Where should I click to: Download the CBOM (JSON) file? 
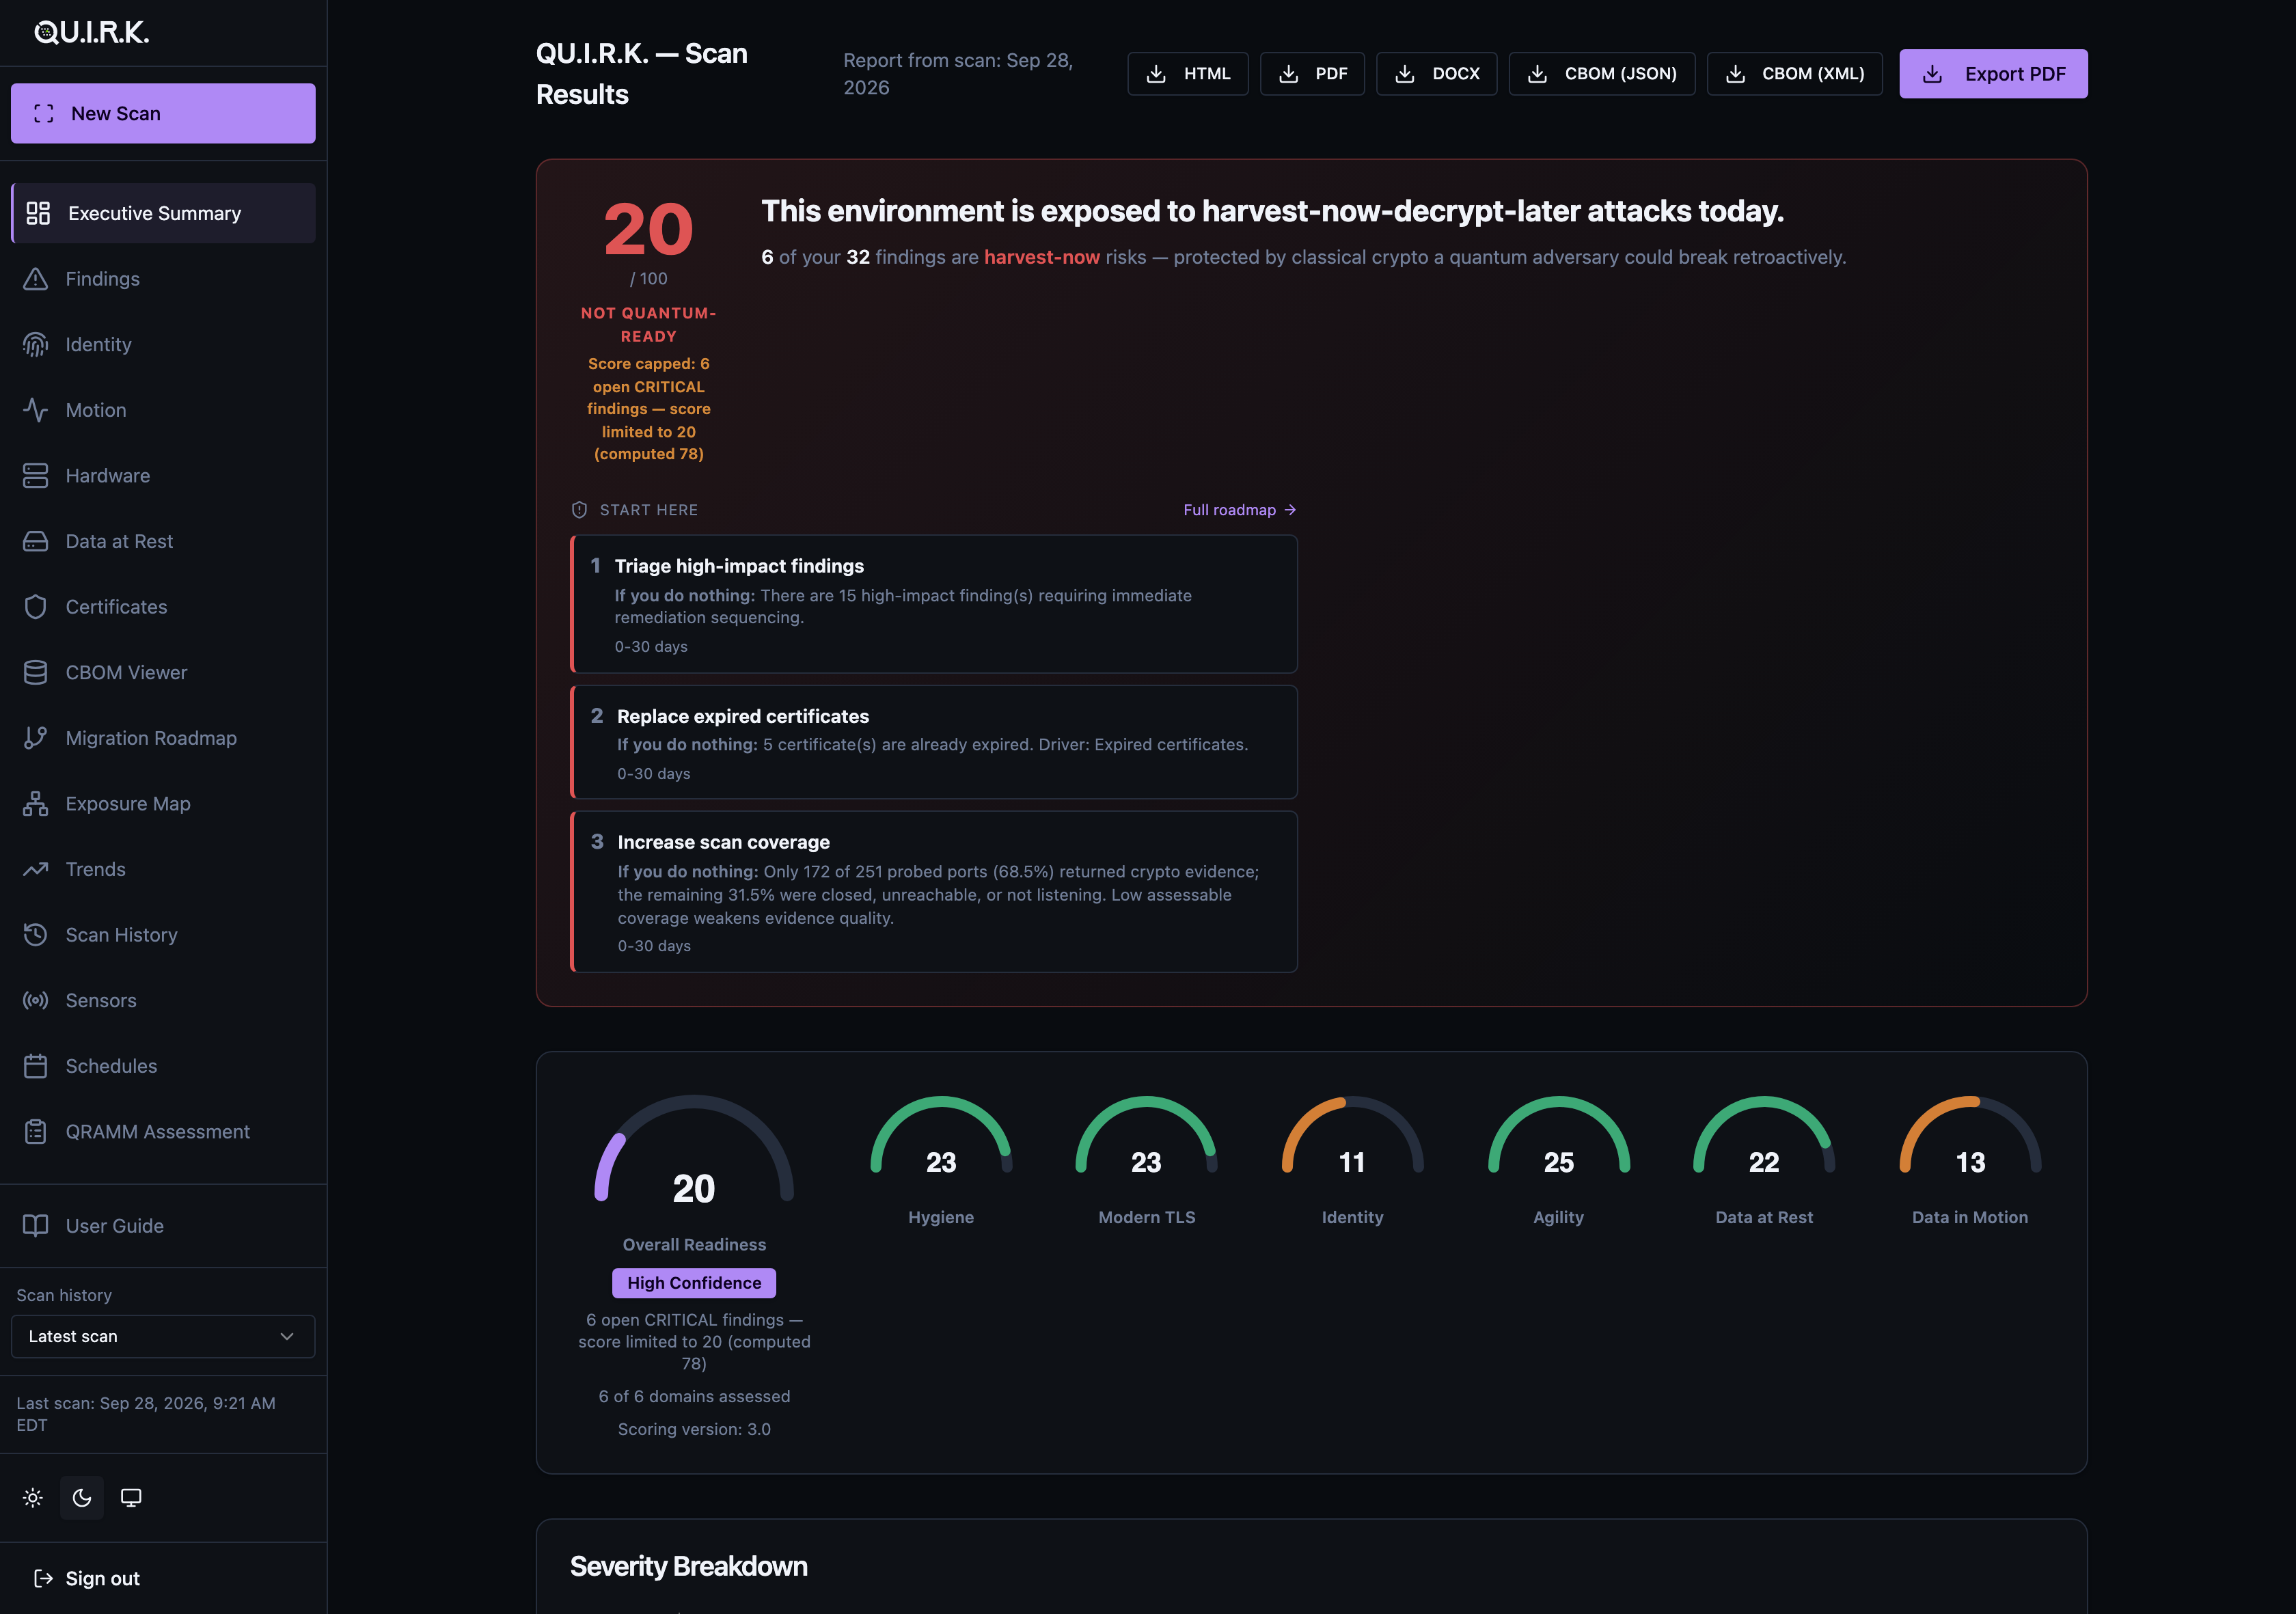1602,74
